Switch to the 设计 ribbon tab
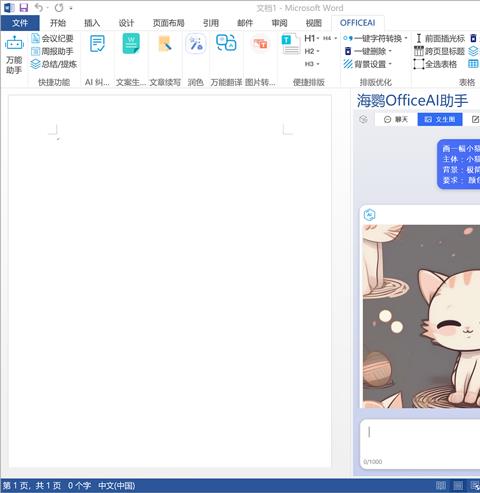 pyautogui.click(x=126, y=23)
